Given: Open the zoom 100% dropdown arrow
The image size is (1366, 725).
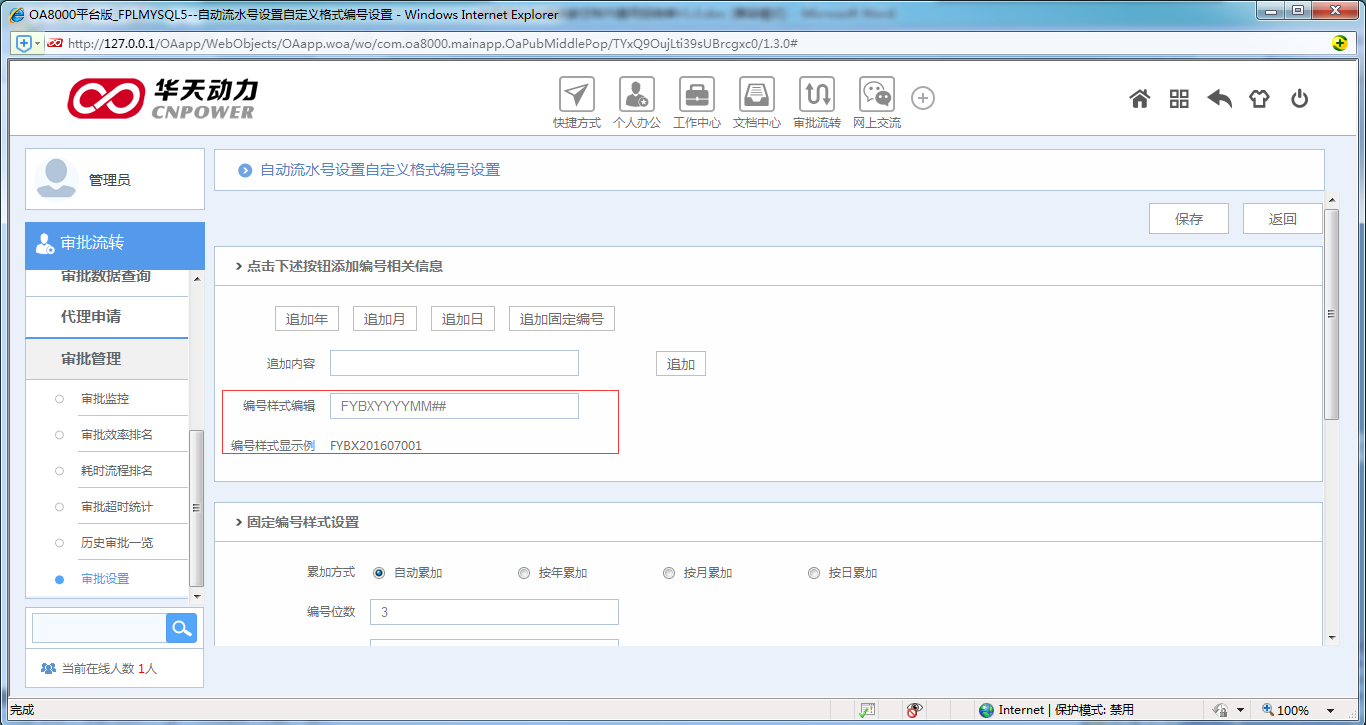Looking at the screenshot, I should [1331, 710].
